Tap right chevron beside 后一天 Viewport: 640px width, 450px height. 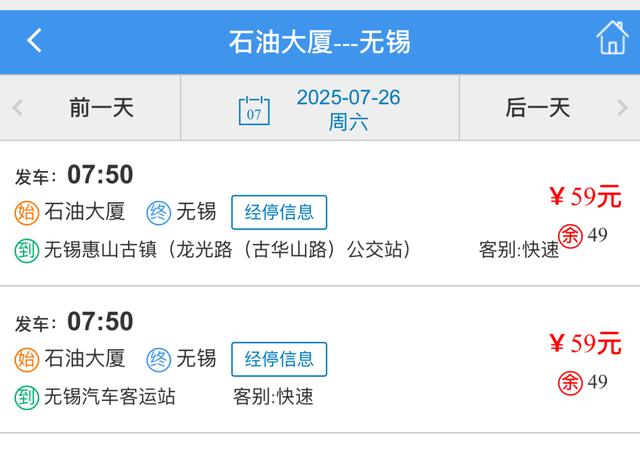click(622, 108)
